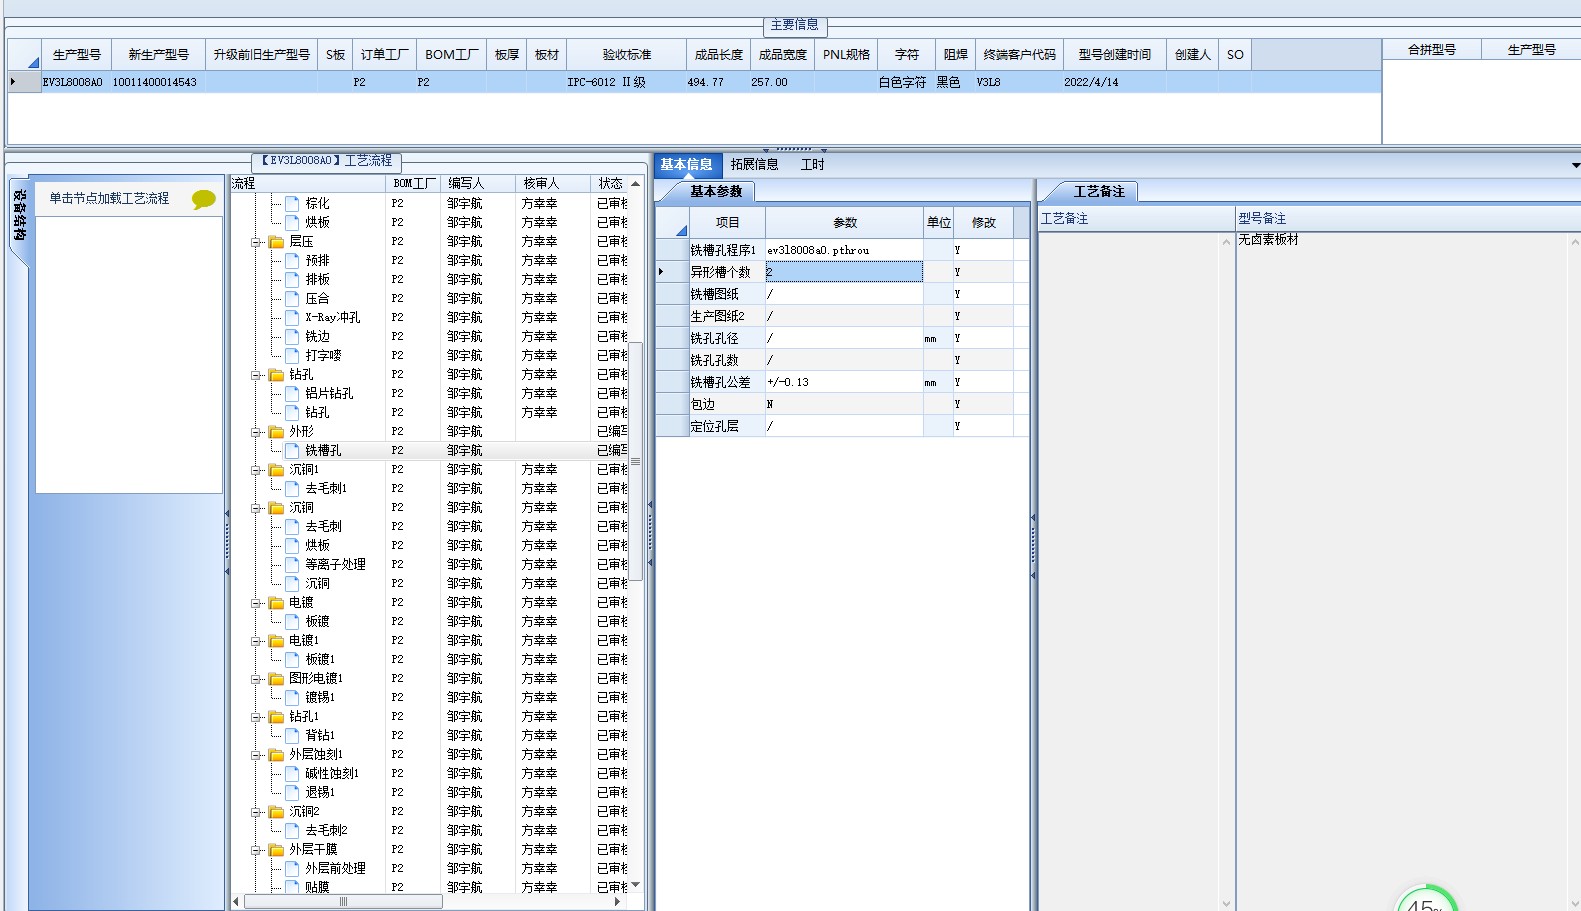Screen dimensions: 1581x911
Task: Click the yellow speech bubble icon
Action: coord(204,199)
